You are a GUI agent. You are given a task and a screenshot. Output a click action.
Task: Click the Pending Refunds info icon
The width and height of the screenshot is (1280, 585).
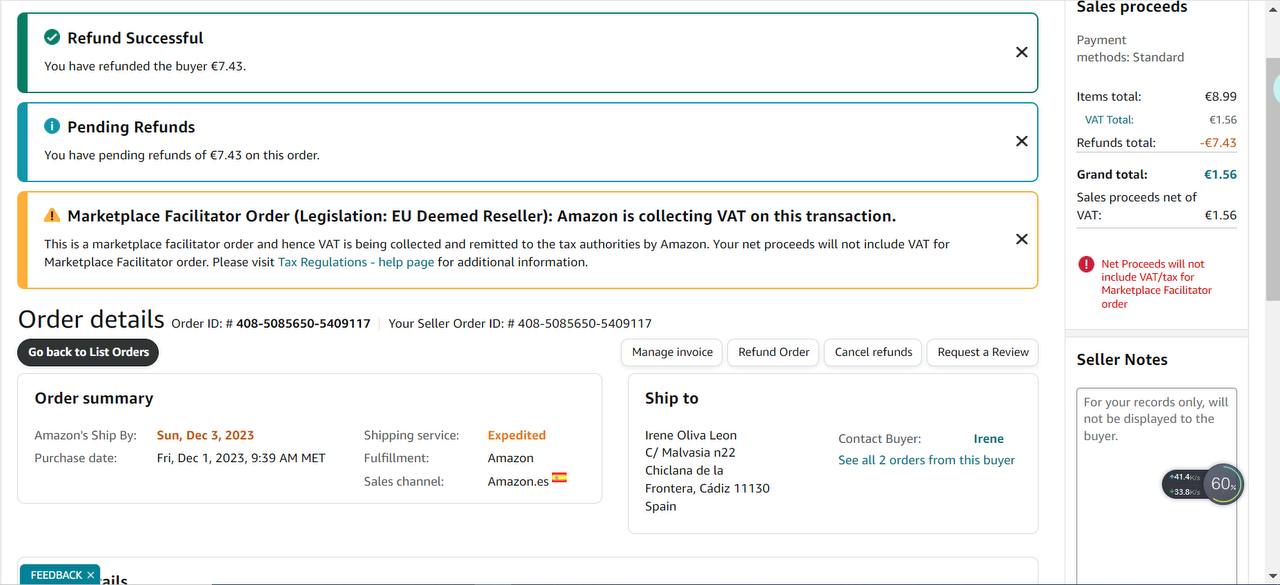click(x=52, y=126)
